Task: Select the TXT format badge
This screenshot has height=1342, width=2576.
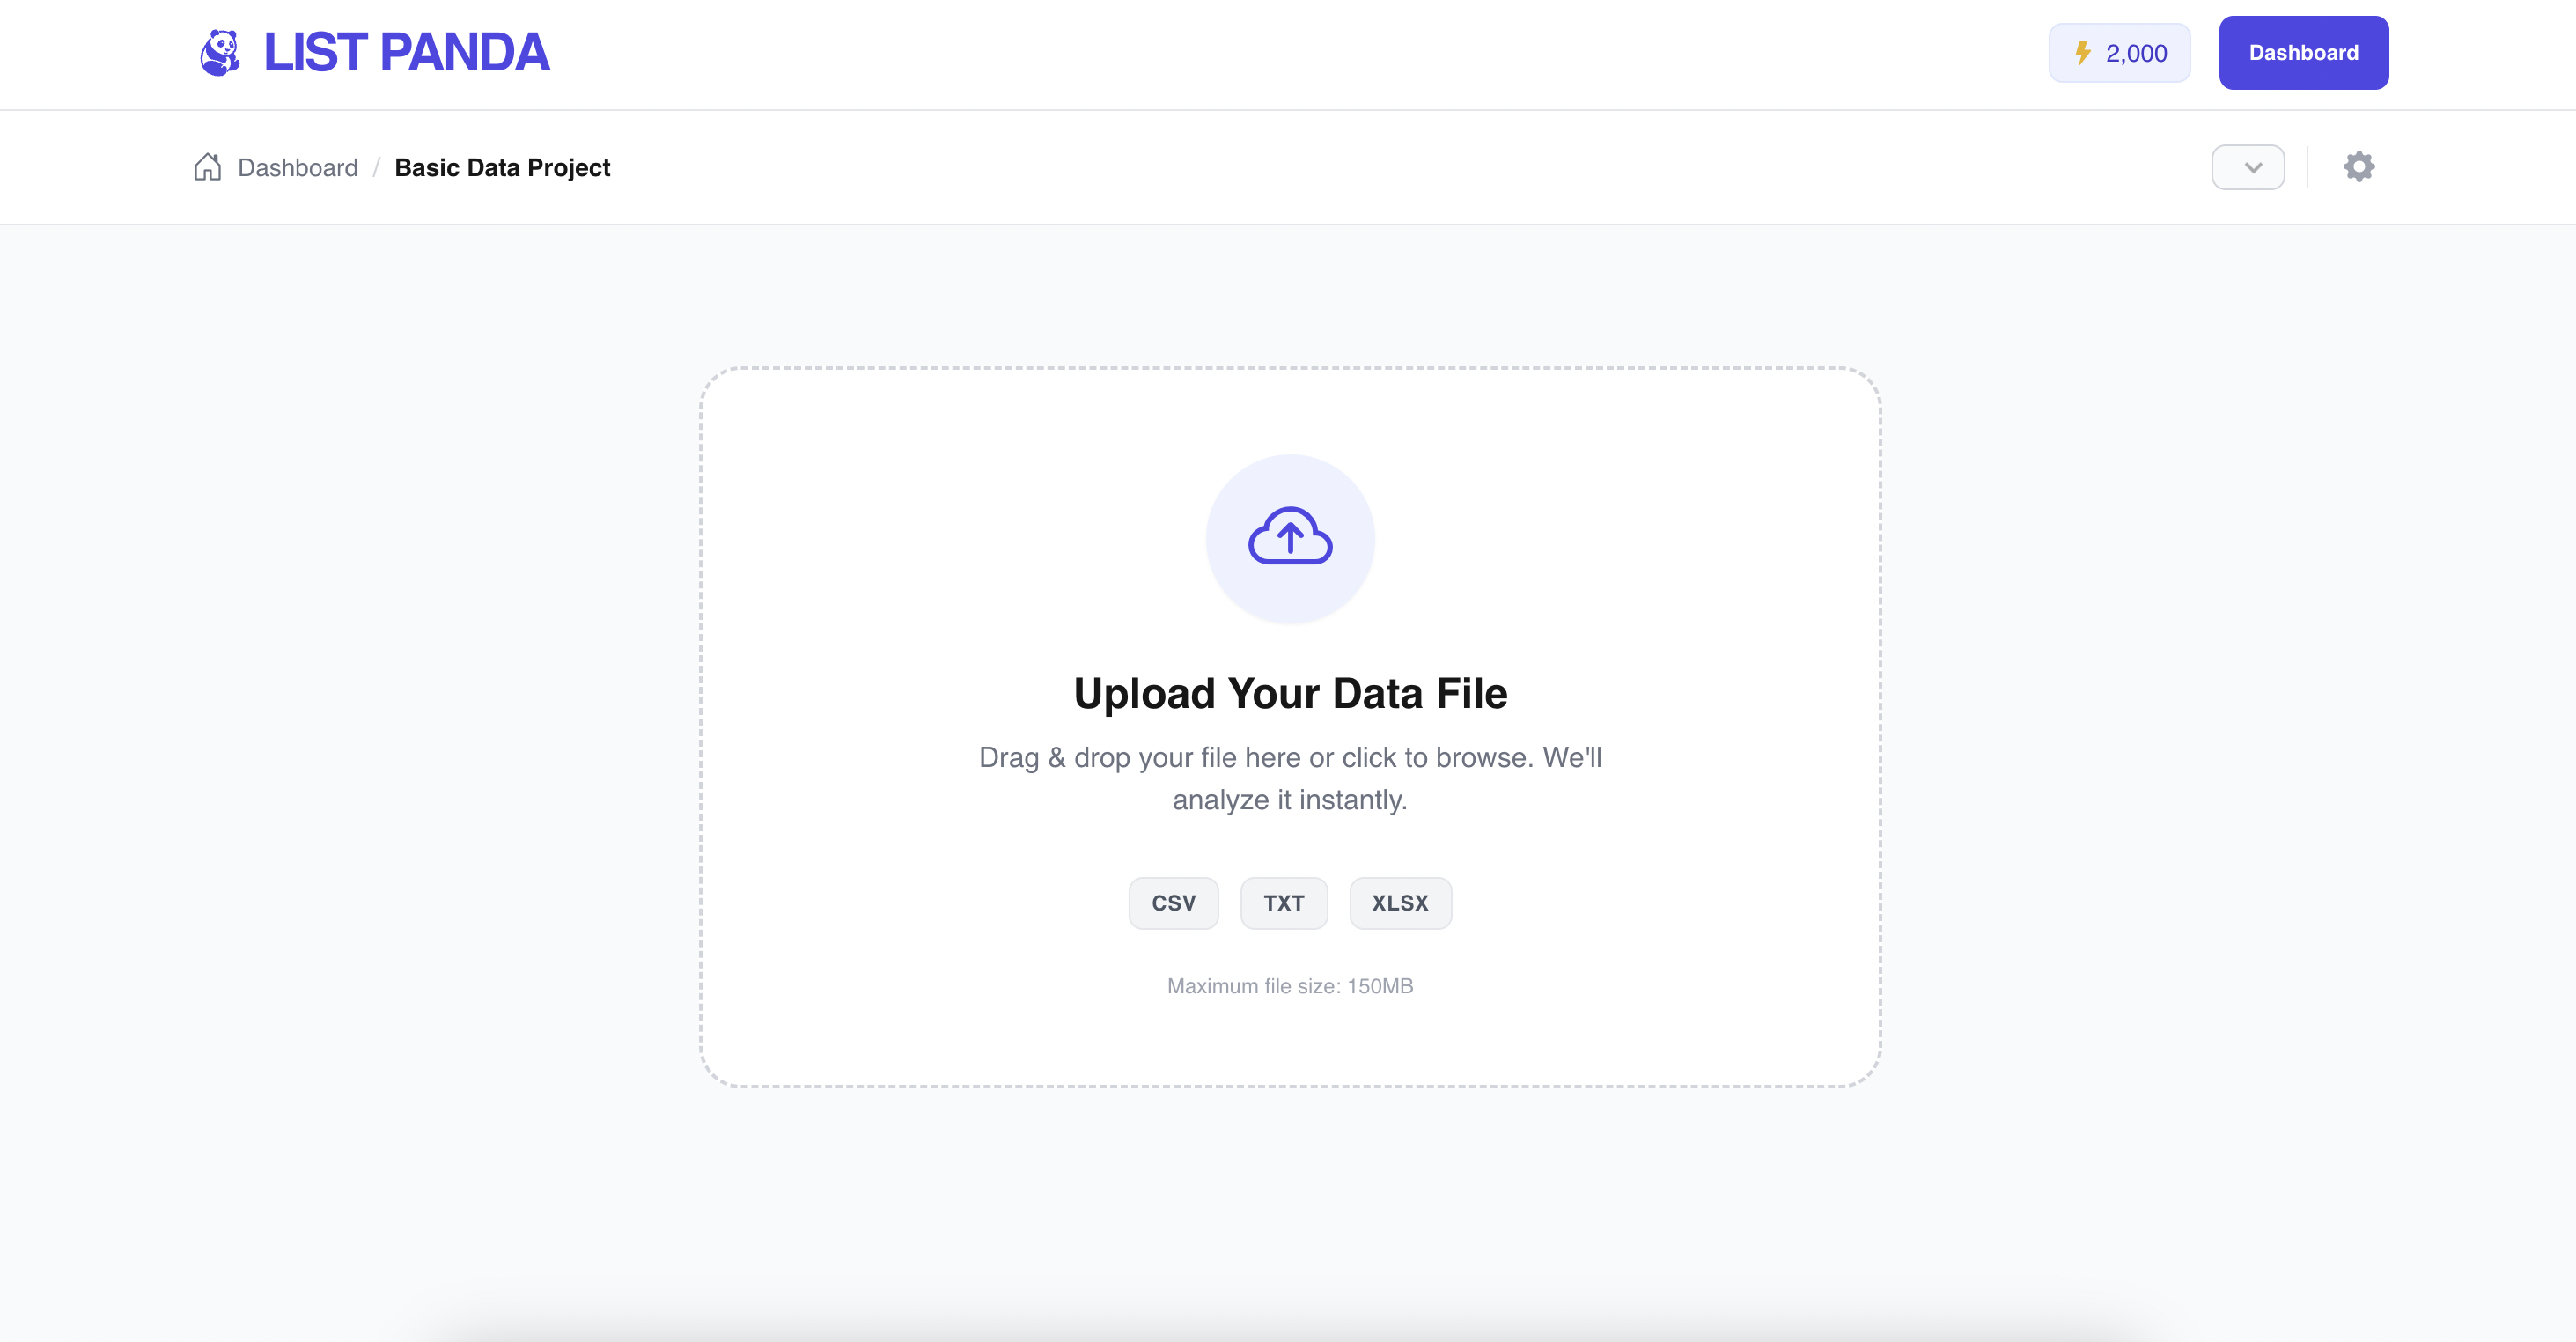Action: coord(1283,903)
